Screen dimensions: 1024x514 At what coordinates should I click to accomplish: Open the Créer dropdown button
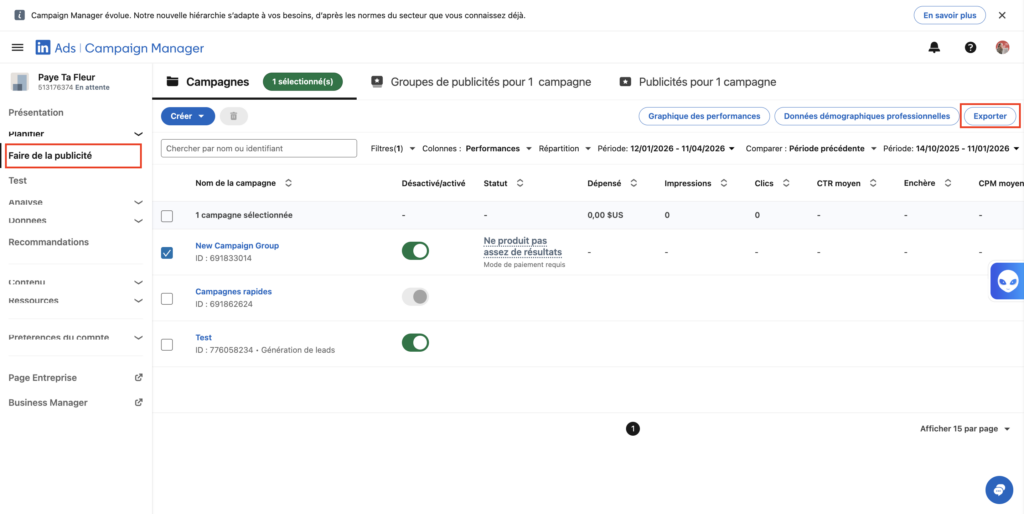tap(187, 116)
